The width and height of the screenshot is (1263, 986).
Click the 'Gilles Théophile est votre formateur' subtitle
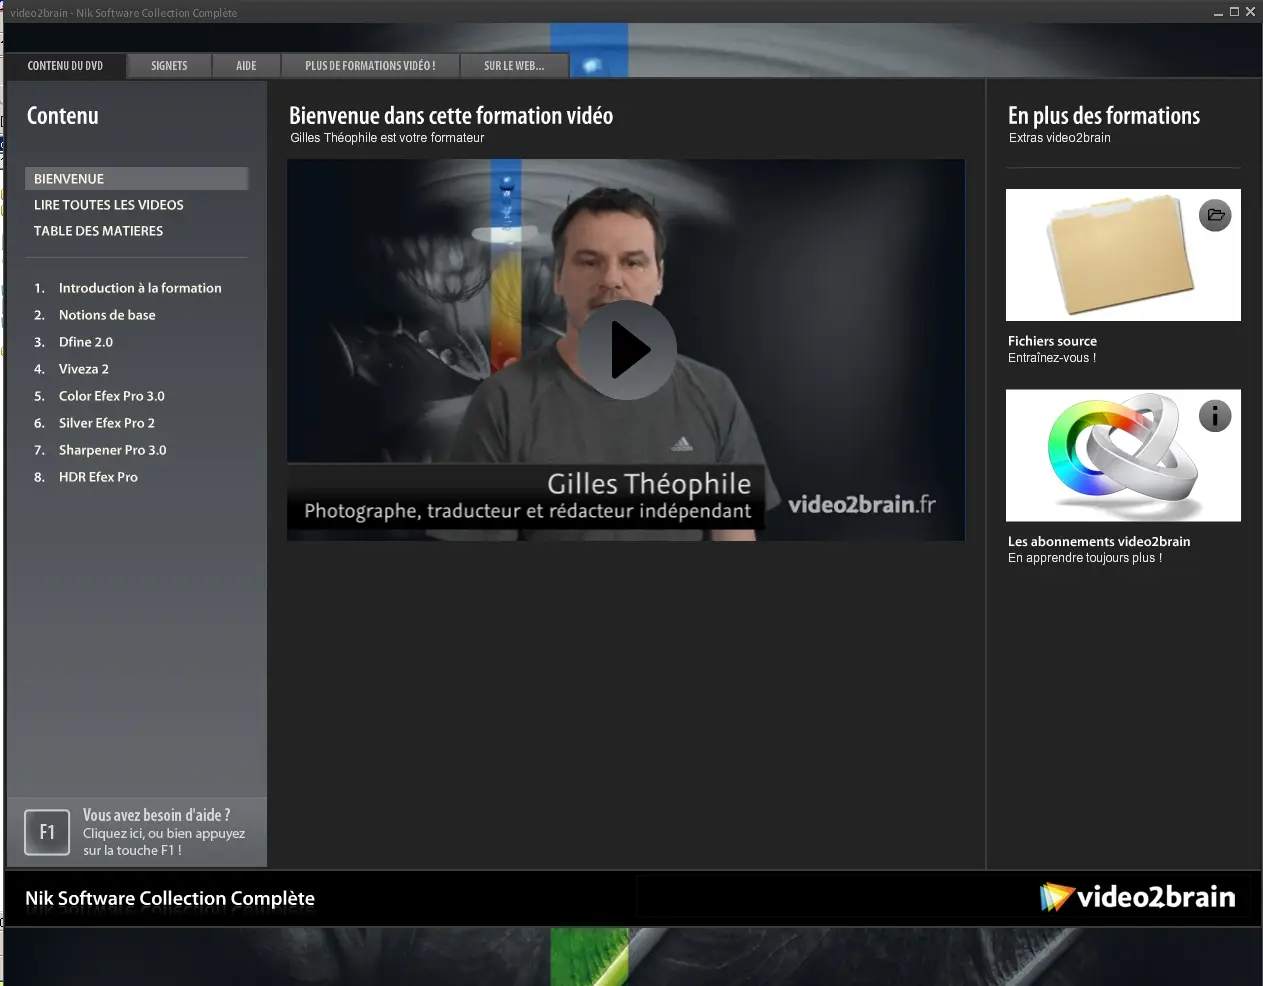pyautogui.click(x=387, y=138)
